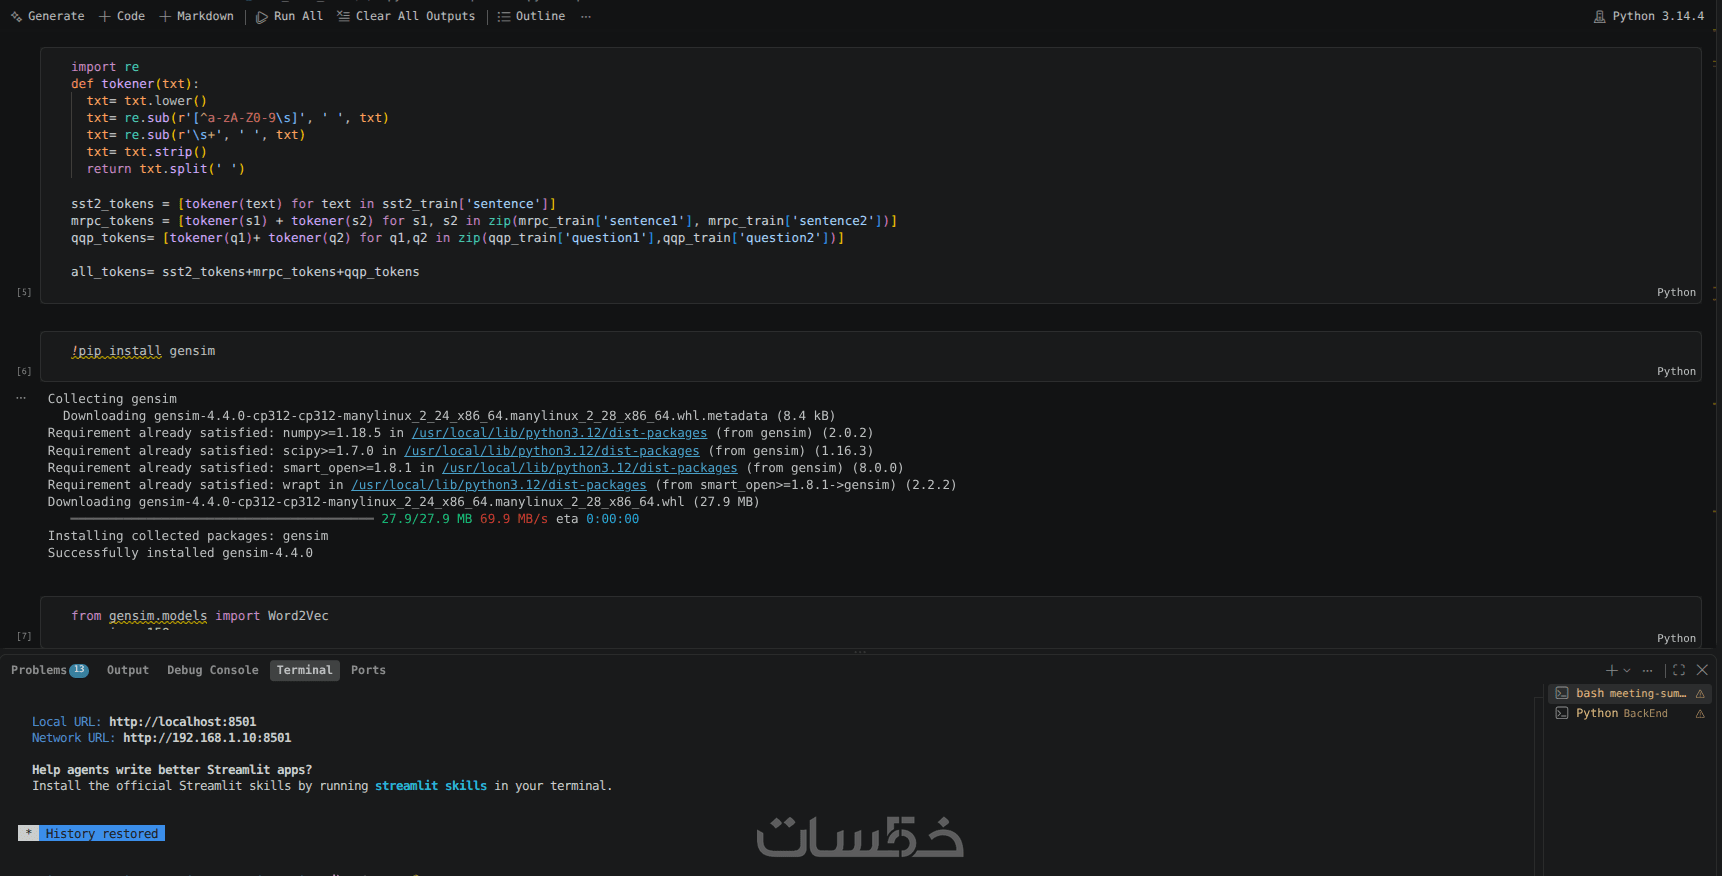Maximize the bottom panel size

[1679, 670]
